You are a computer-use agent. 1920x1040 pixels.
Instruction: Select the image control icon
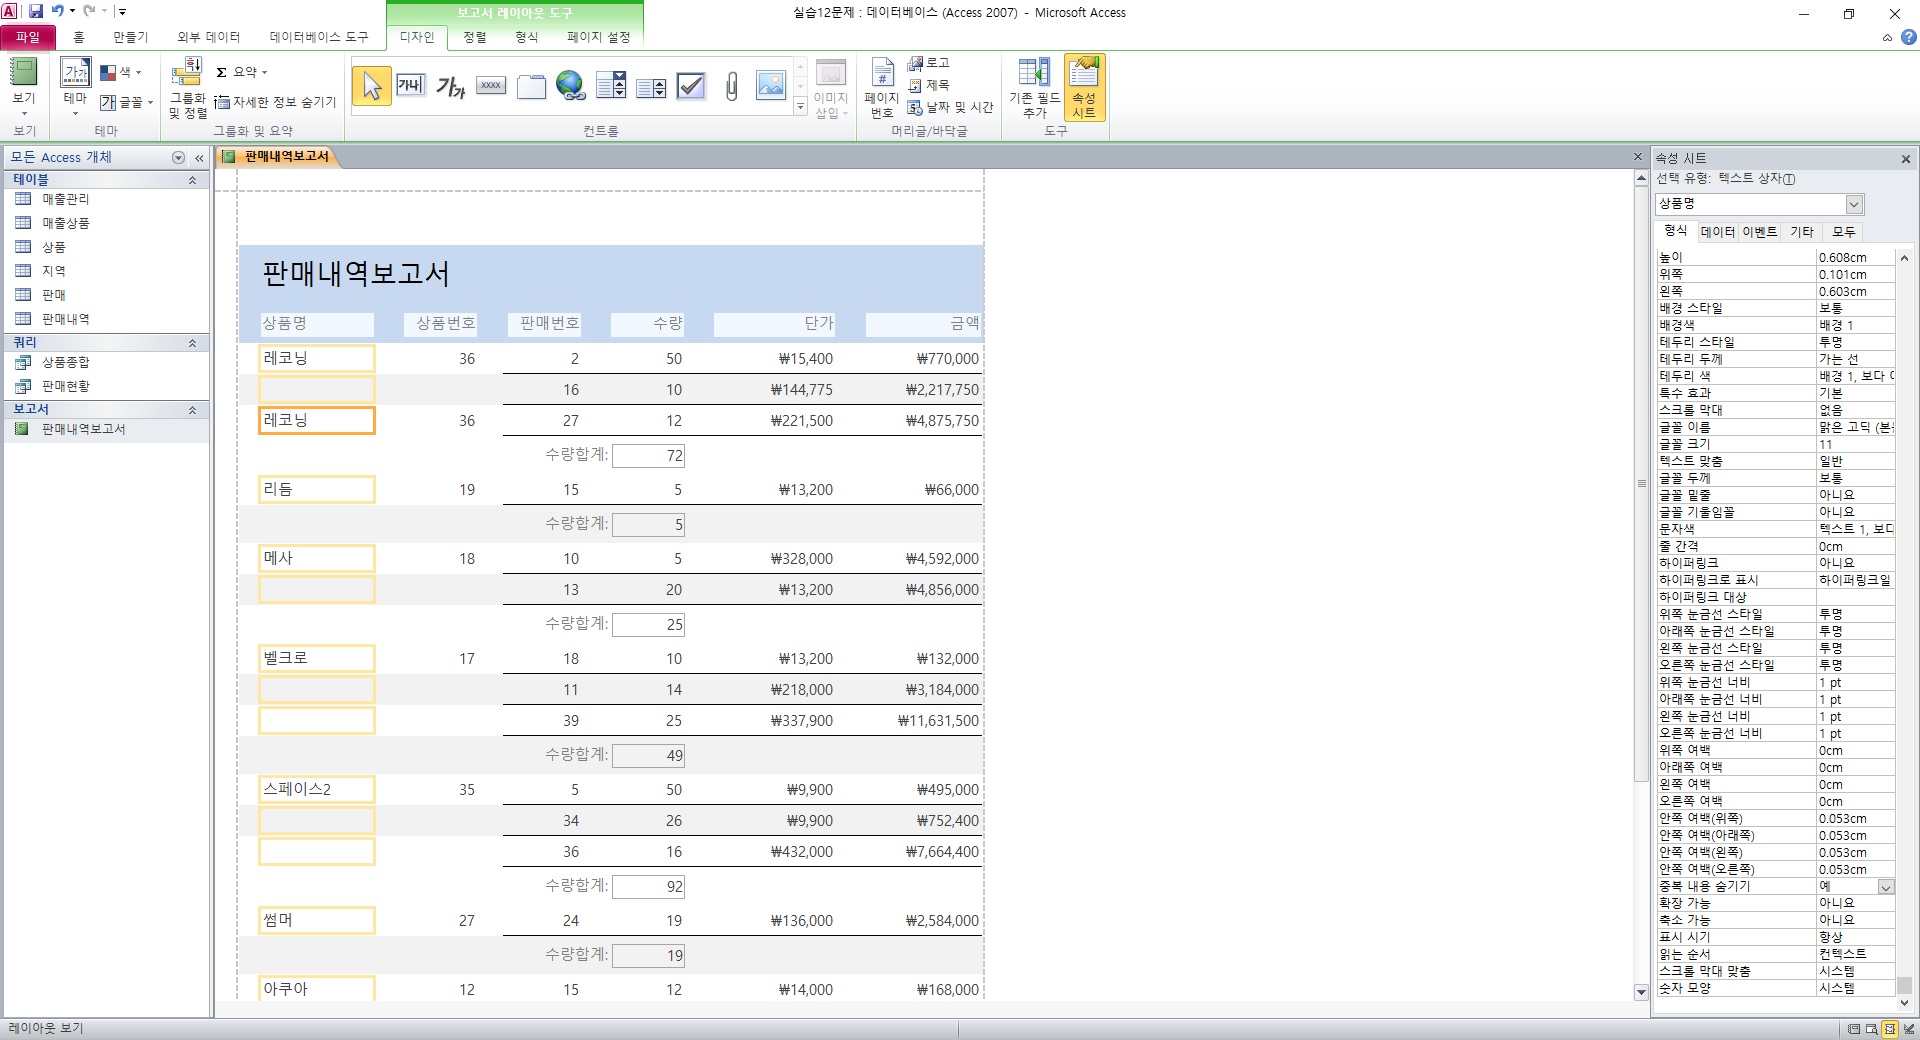coord(771,87)
